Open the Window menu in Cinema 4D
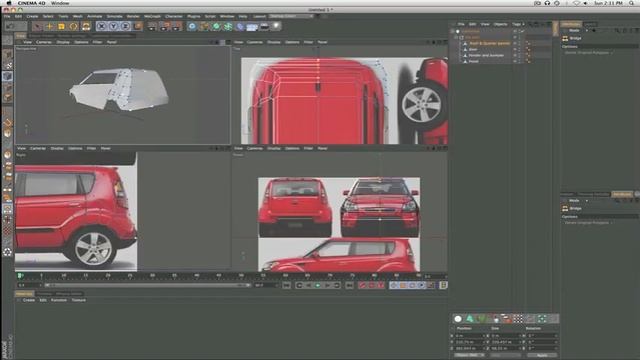The height and width of the screenshot is (360, 640). [227, 16]
